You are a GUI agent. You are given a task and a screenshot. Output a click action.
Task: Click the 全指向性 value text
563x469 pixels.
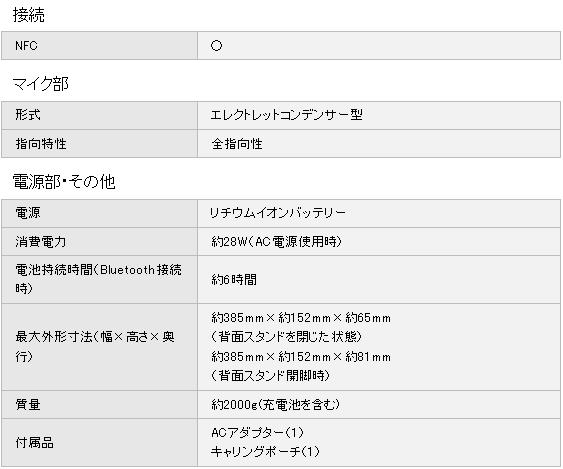pyautogui.click(x=237, y=144)
